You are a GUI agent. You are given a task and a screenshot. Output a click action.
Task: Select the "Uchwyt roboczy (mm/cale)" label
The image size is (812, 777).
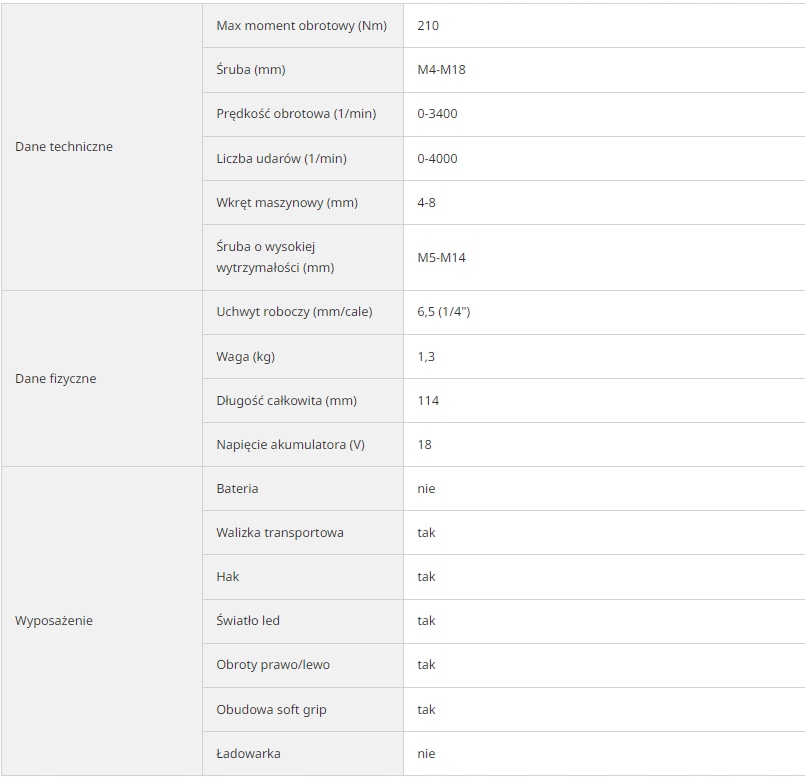point(294,312)
